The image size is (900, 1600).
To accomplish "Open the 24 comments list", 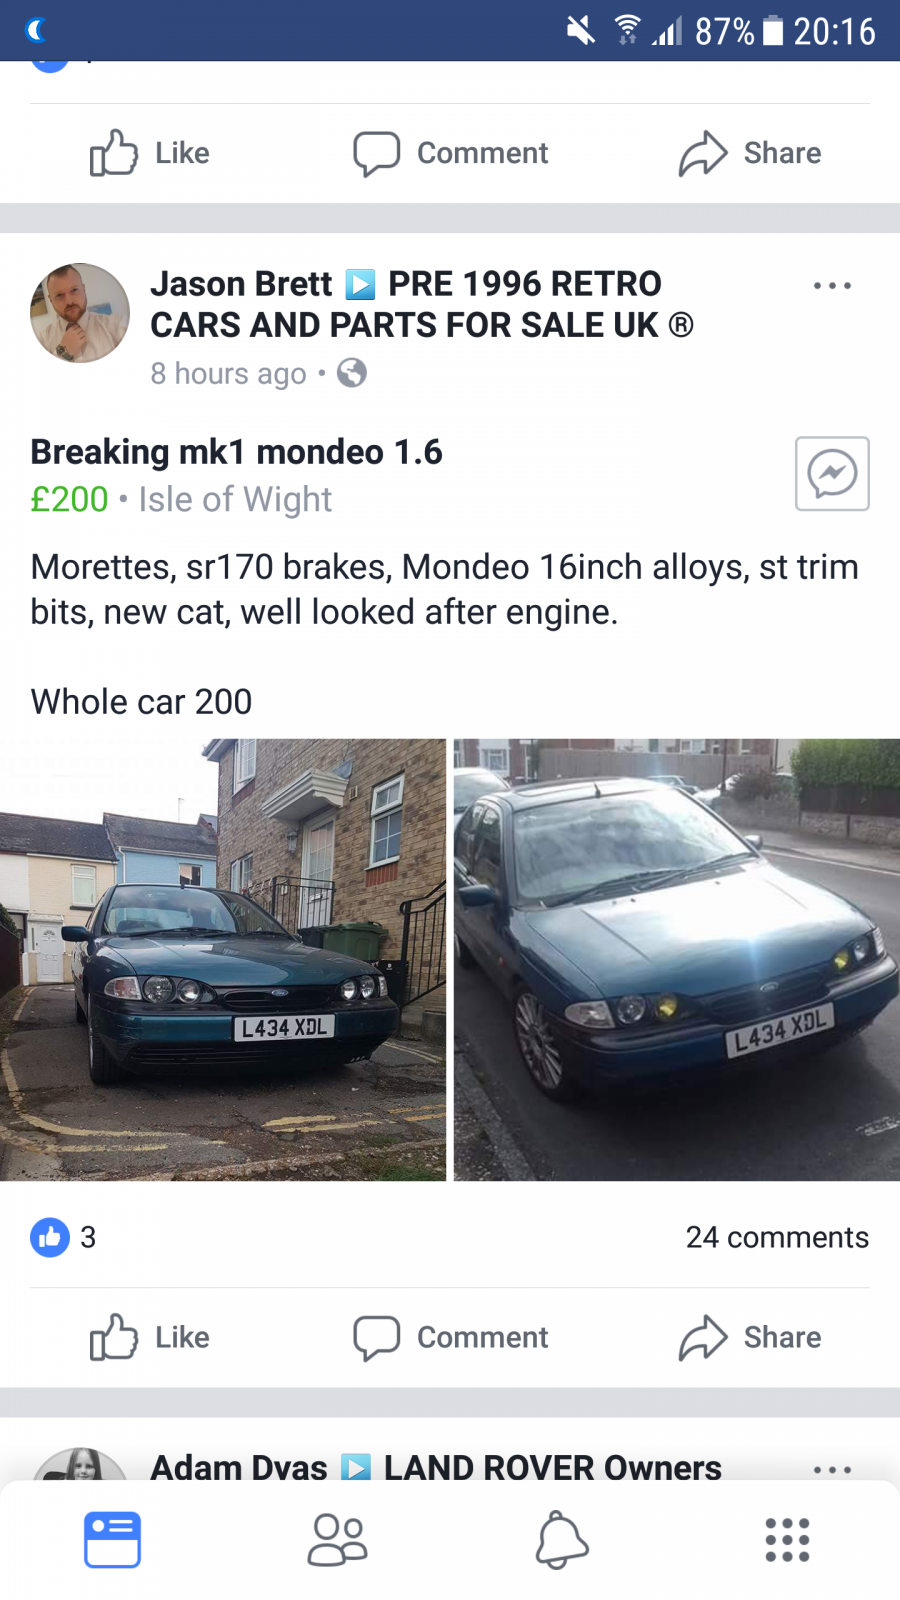I will pyautogui.click(x=777, y=1237).
